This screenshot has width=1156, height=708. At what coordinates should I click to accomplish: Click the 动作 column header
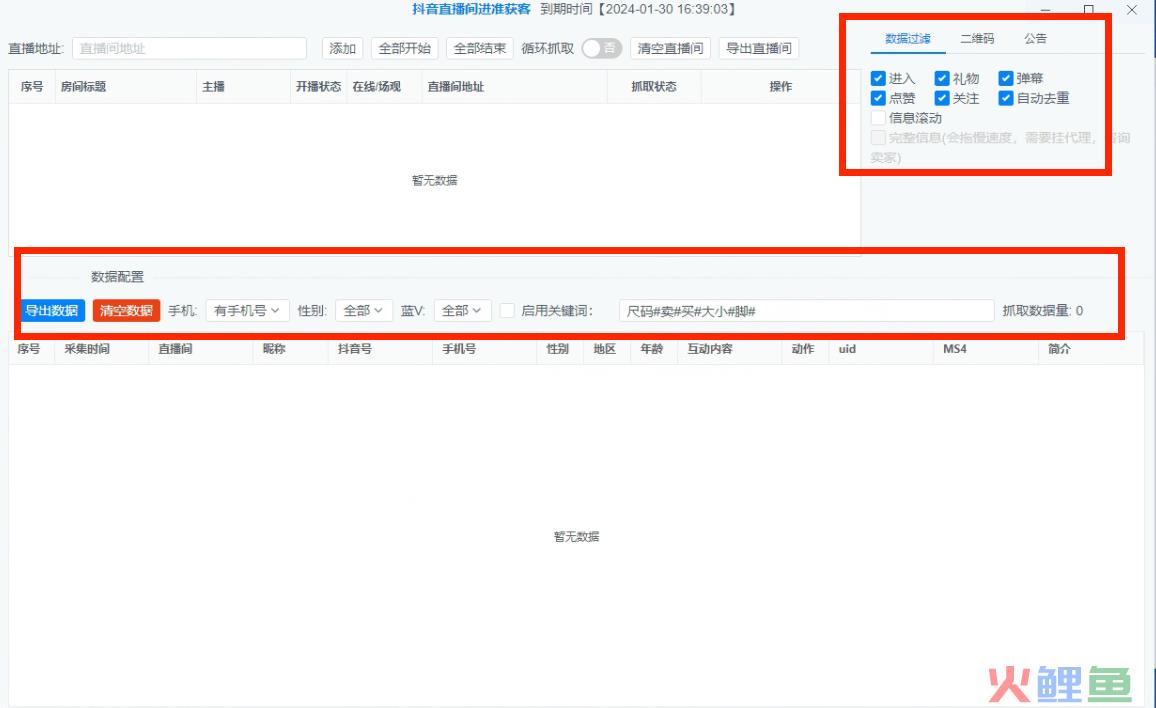803,349
